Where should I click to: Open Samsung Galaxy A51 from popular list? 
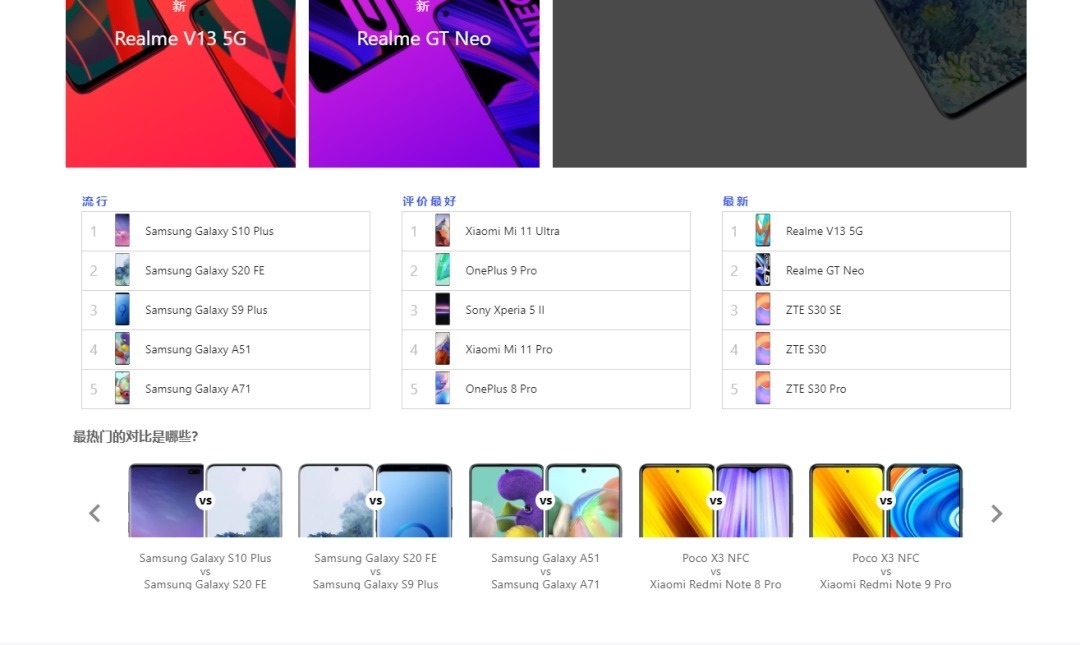[198, 349]
